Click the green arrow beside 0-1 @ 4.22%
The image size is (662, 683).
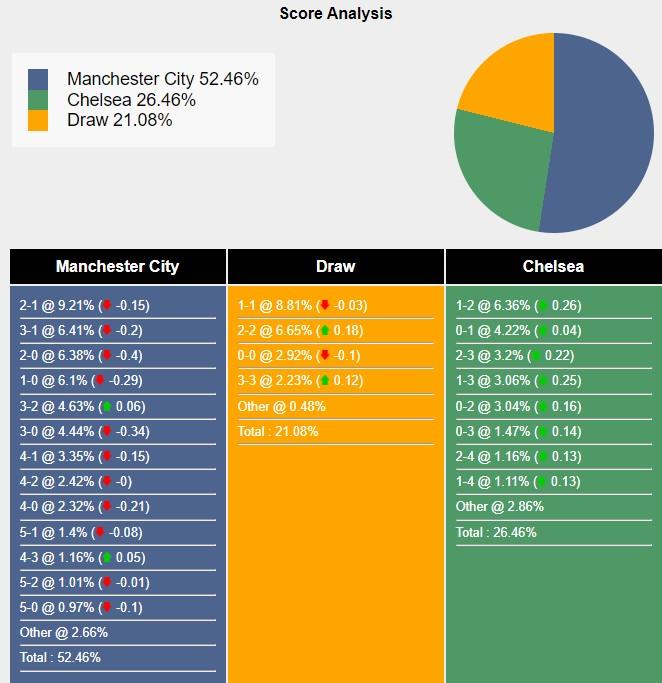pos(543,330)
